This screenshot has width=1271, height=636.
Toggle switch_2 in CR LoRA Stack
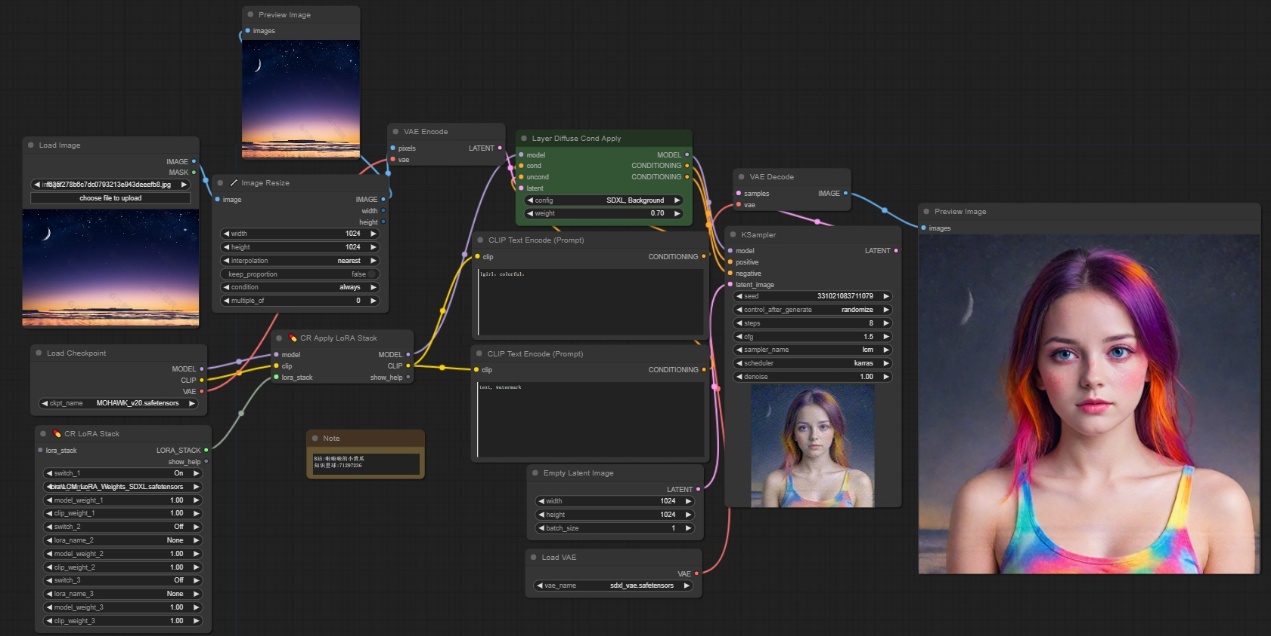120,527
